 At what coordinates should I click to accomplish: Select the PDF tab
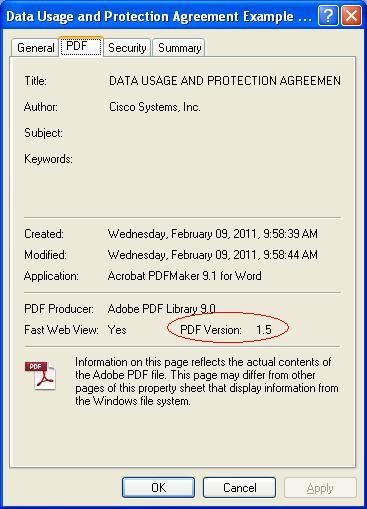point(81,46)
